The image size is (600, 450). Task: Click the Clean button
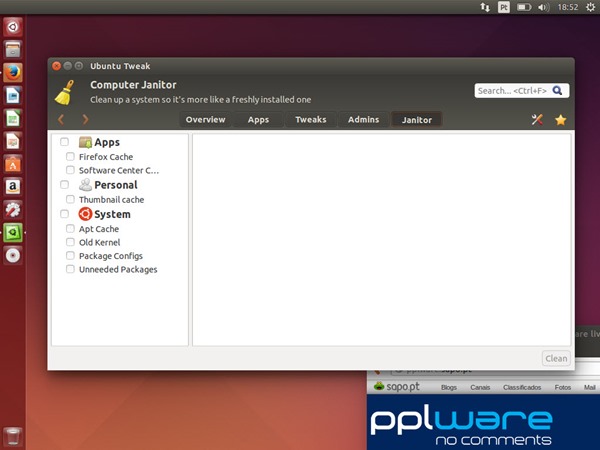(556, 359)
